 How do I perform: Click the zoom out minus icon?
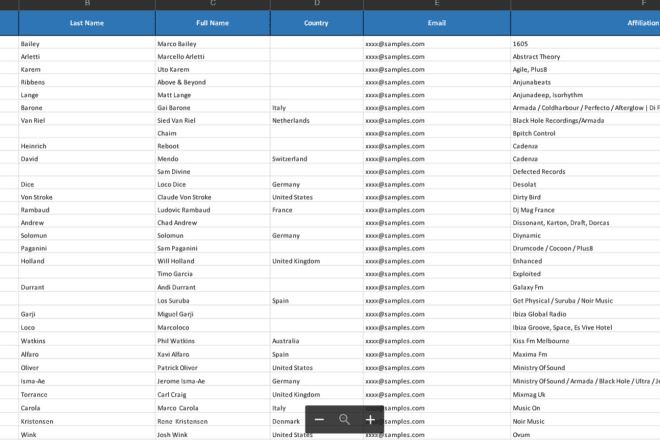click(x=319, y=419)
